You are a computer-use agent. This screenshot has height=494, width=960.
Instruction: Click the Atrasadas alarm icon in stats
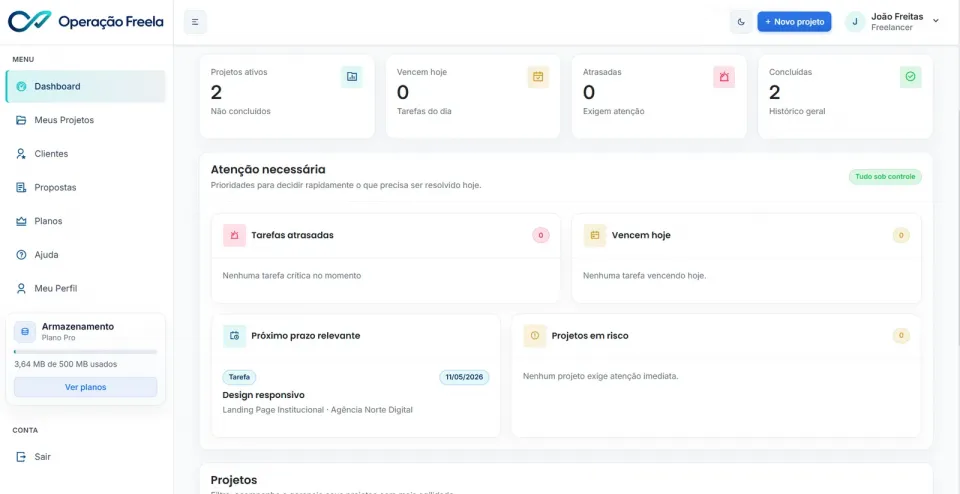(724, 77)
